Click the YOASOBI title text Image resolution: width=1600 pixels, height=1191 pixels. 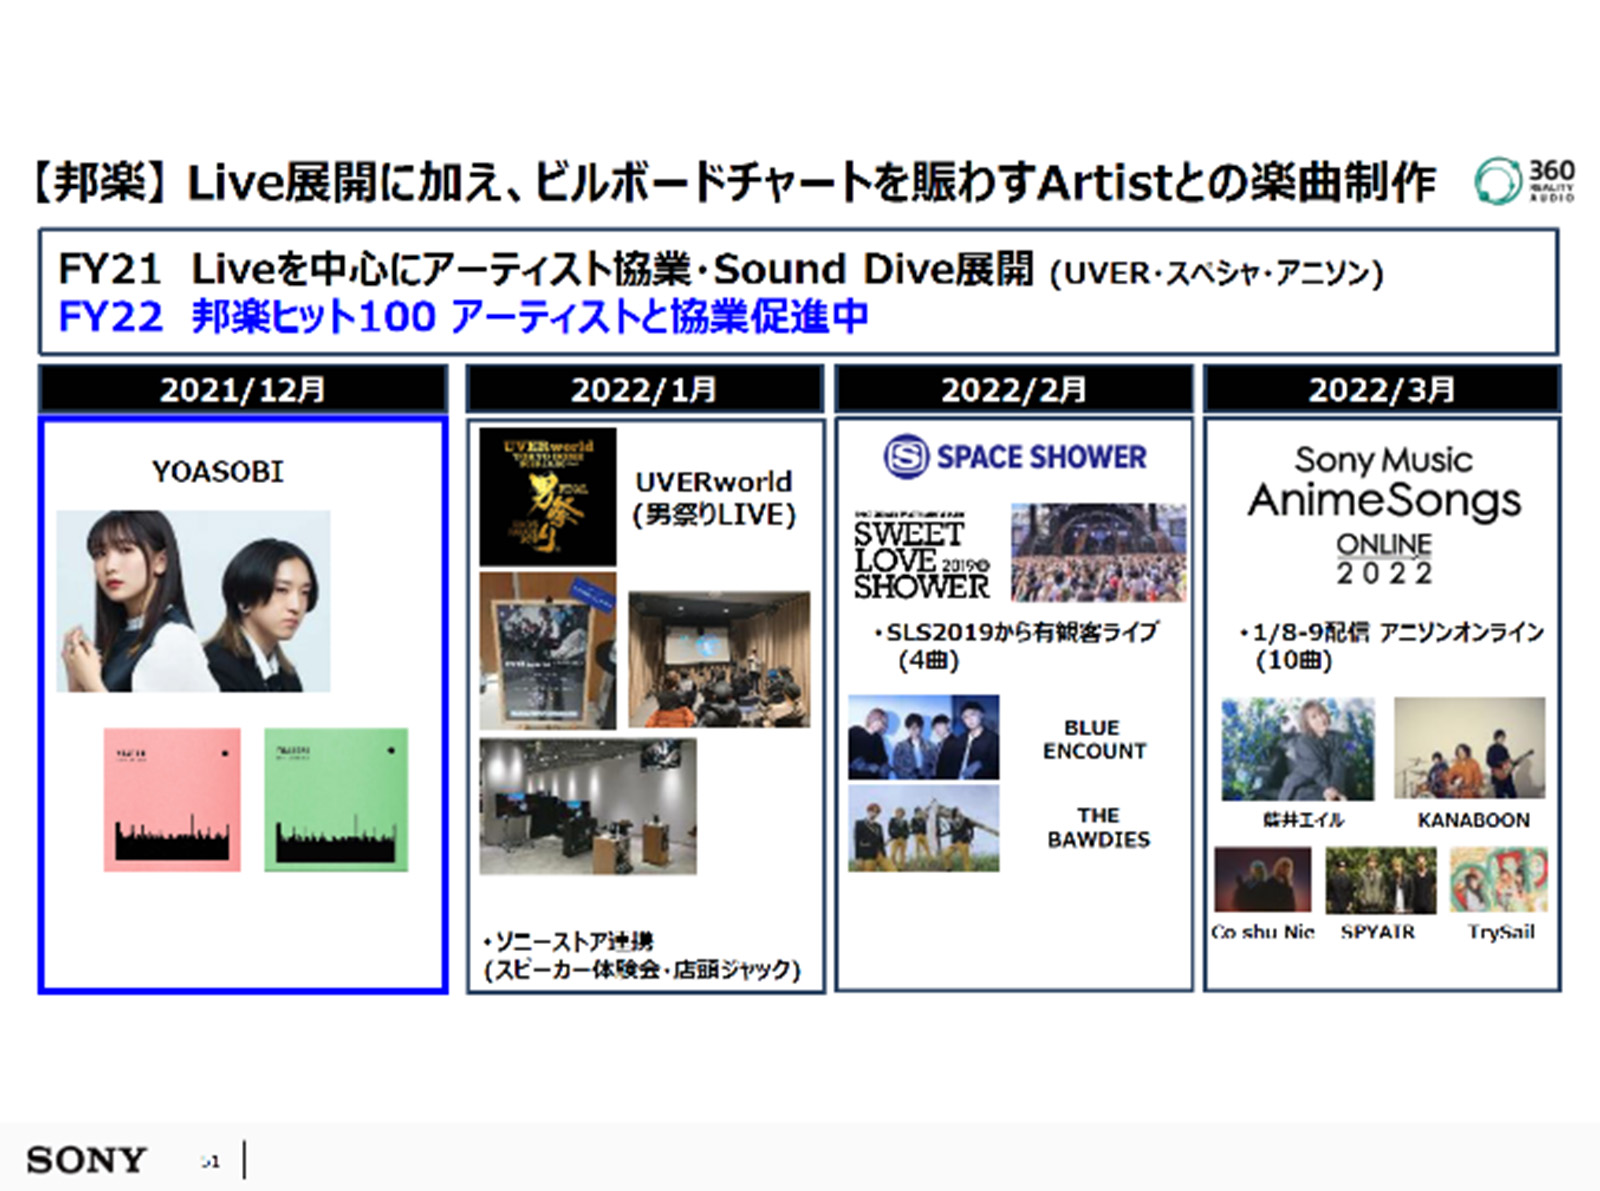(218, 471)
